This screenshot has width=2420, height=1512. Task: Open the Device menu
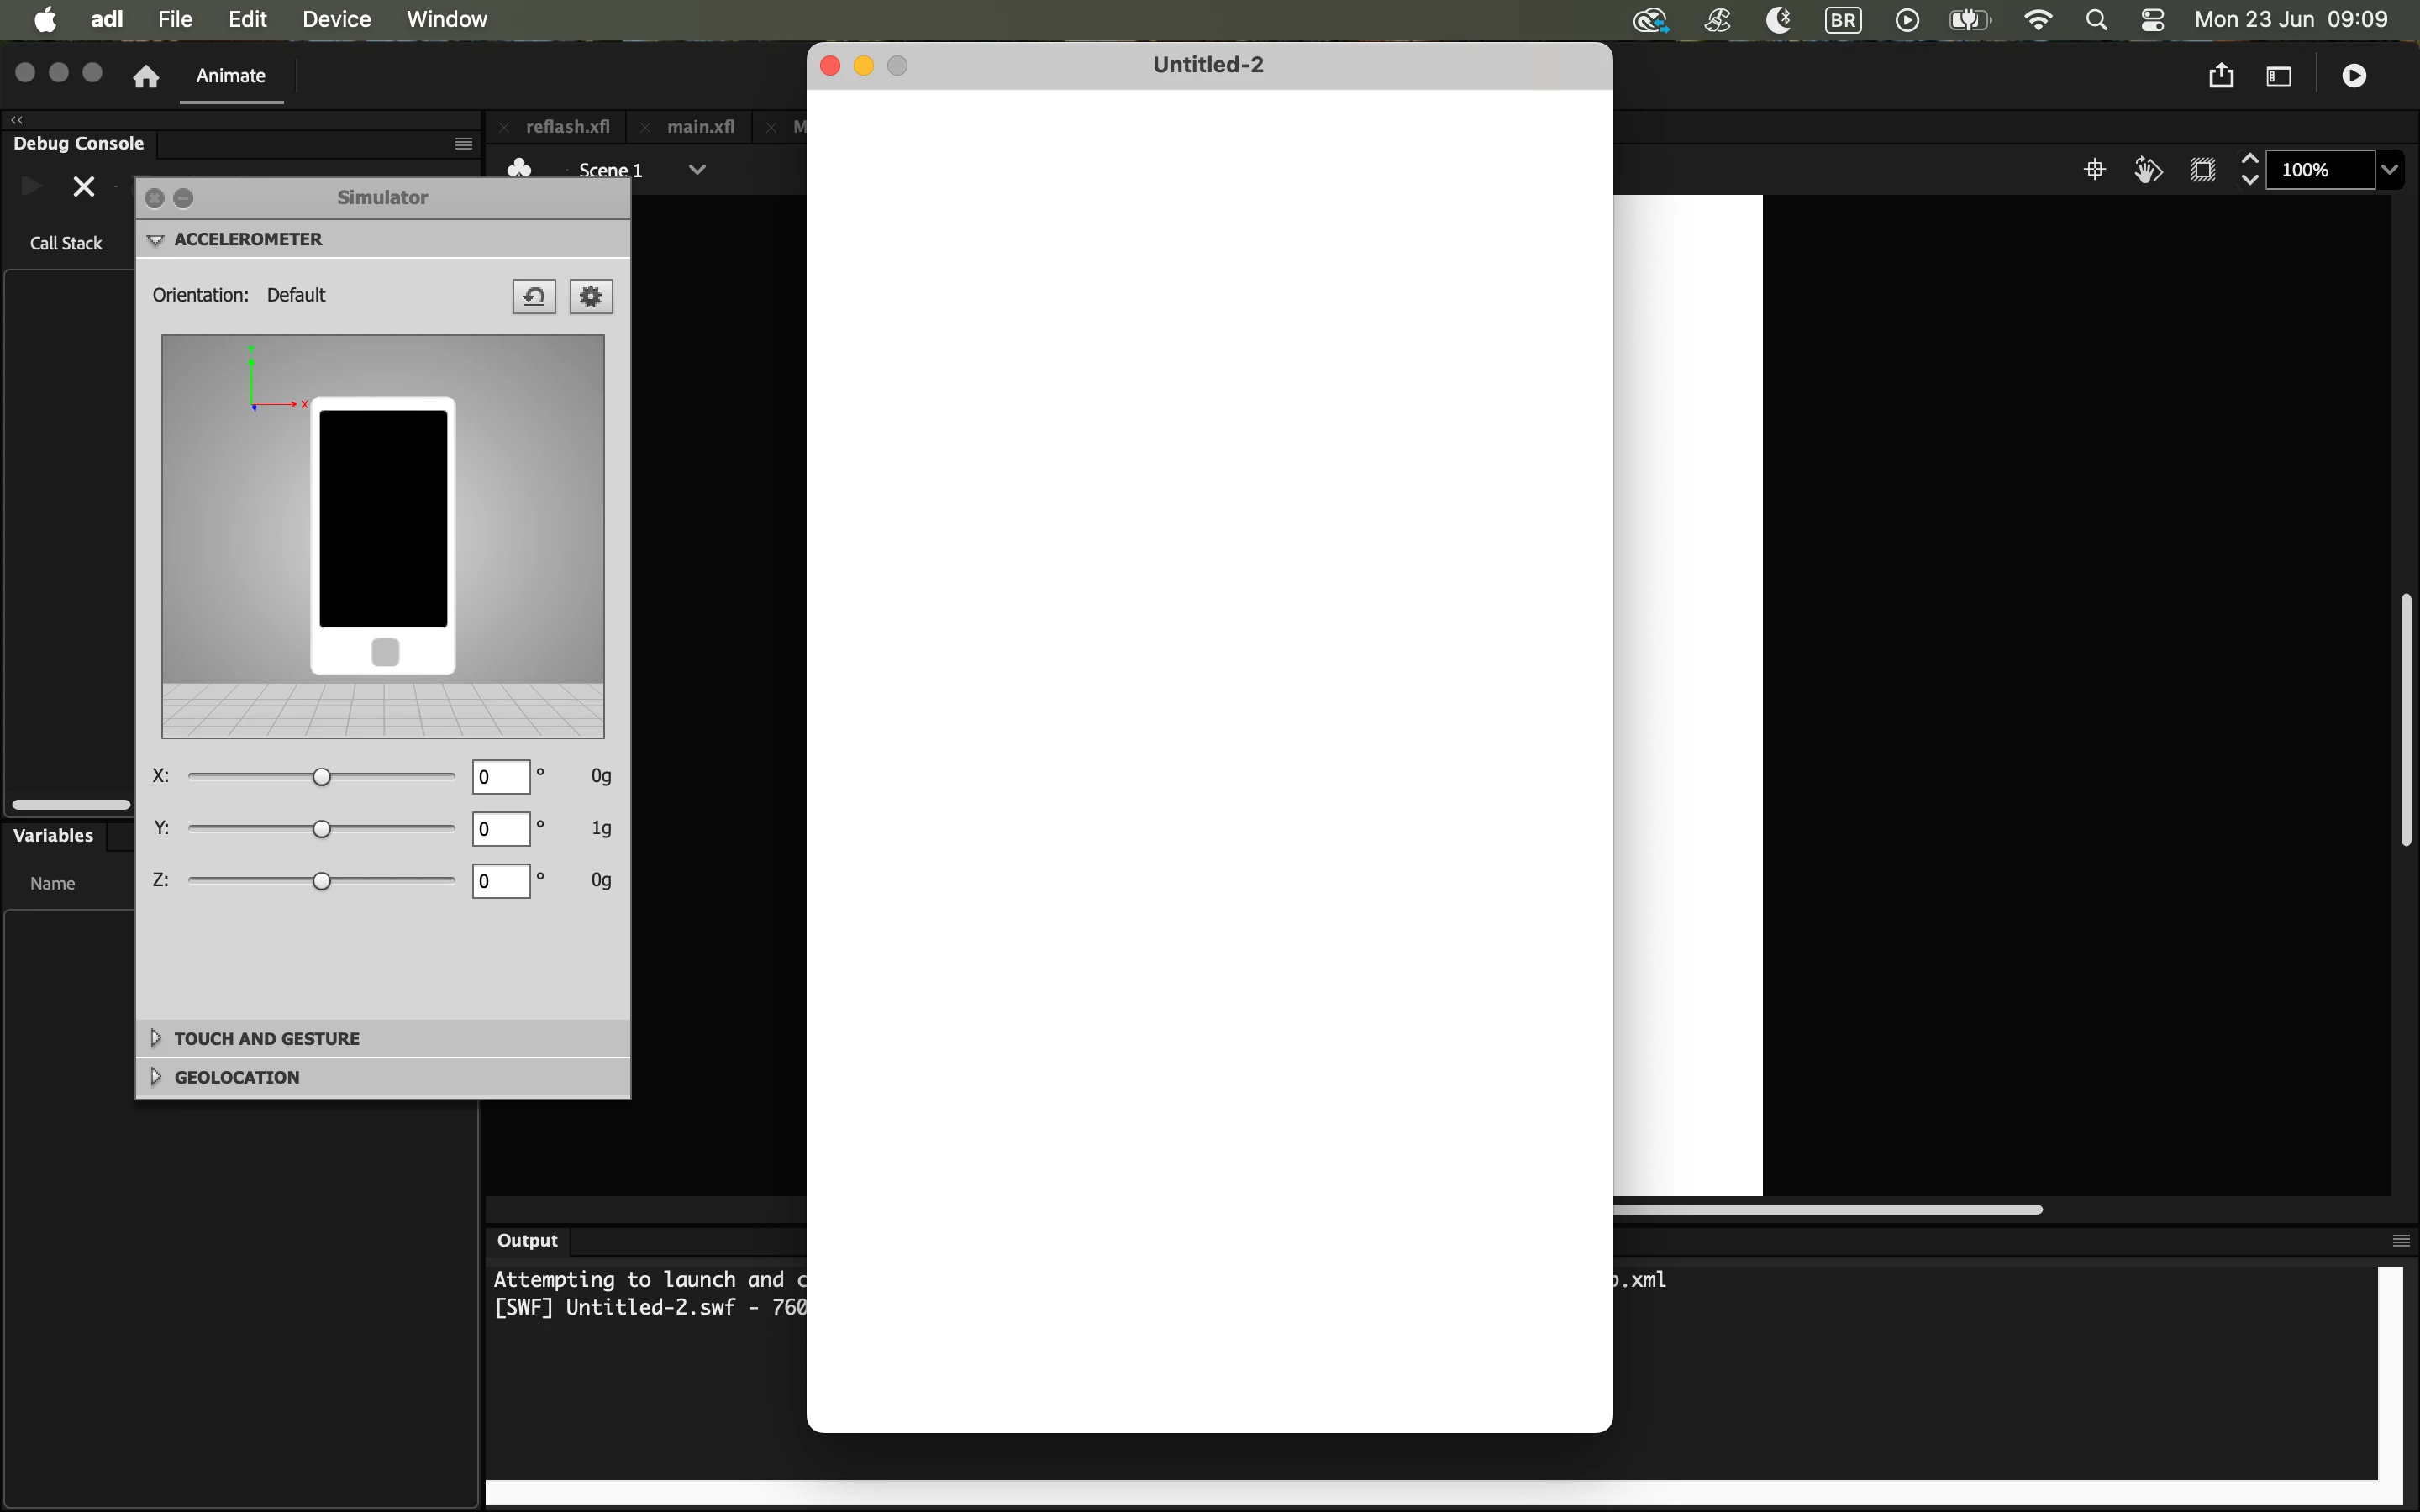(336, 19)
